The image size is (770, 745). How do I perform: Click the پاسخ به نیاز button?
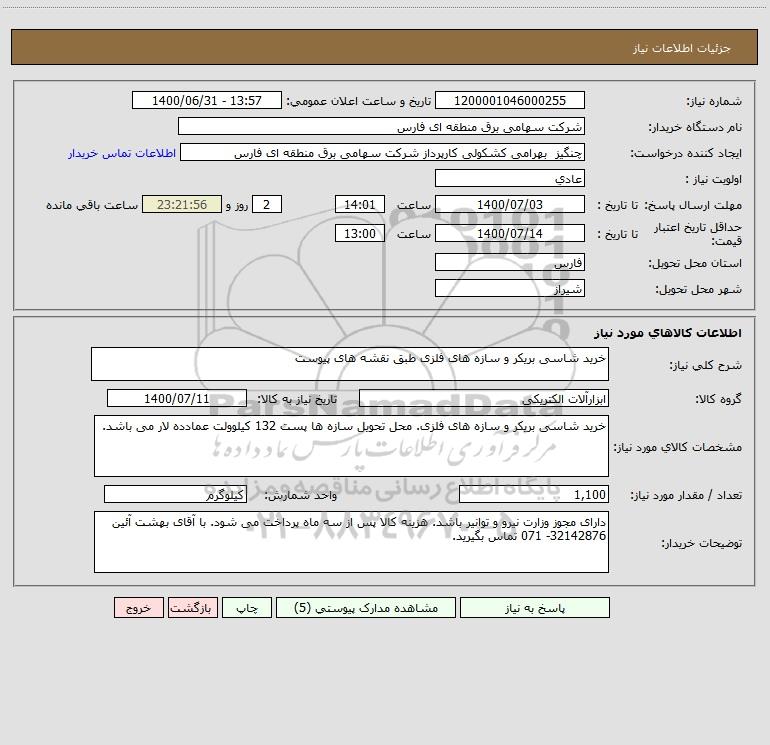(535, 607)
